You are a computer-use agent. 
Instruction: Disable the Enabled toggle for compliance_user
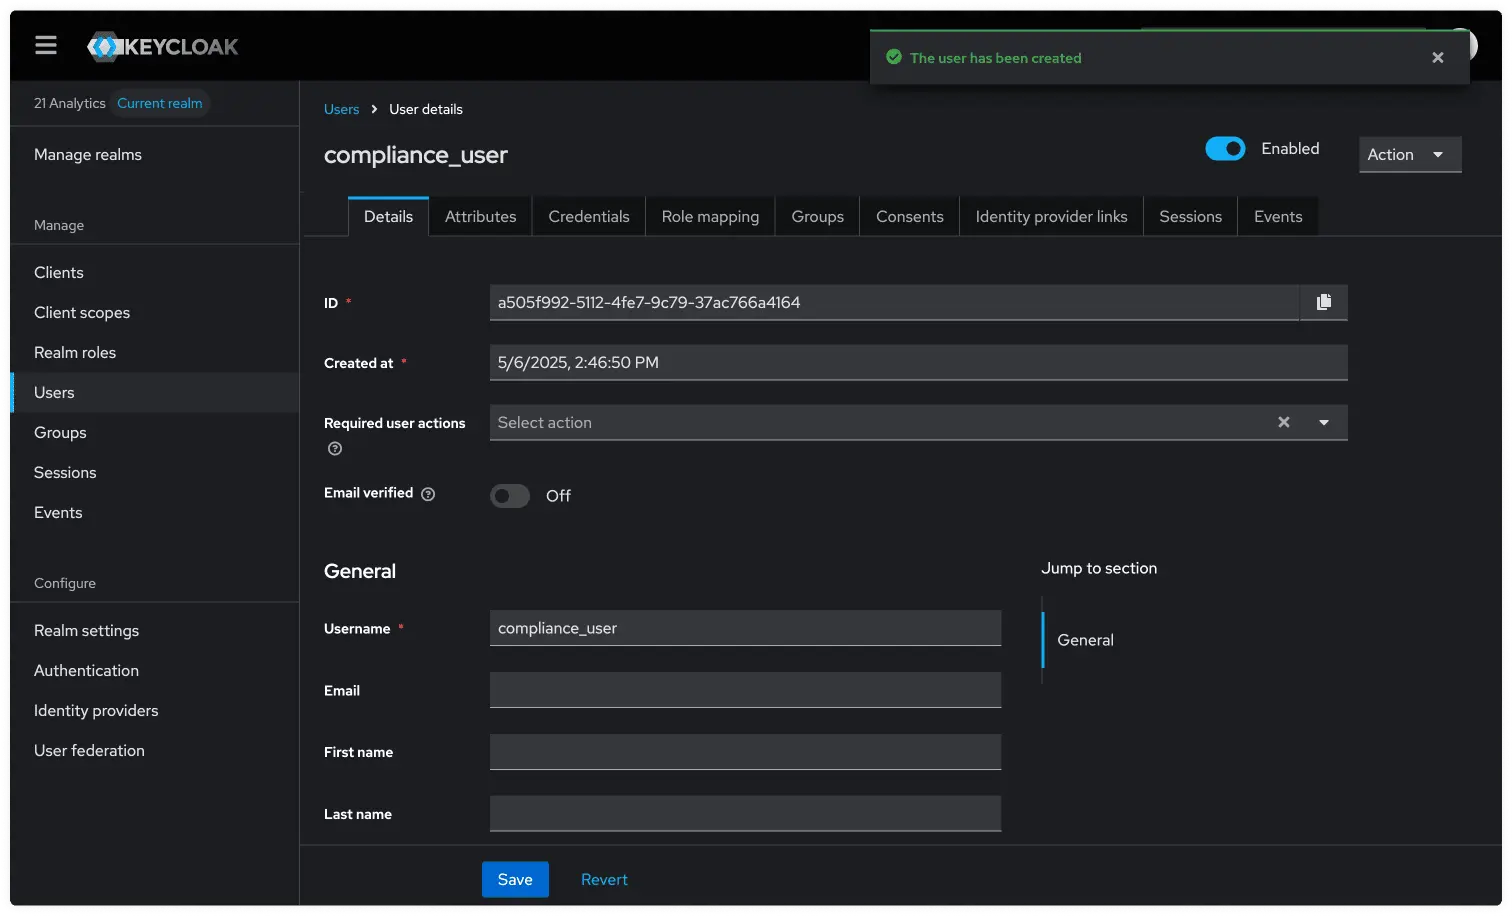(1224, 148)
